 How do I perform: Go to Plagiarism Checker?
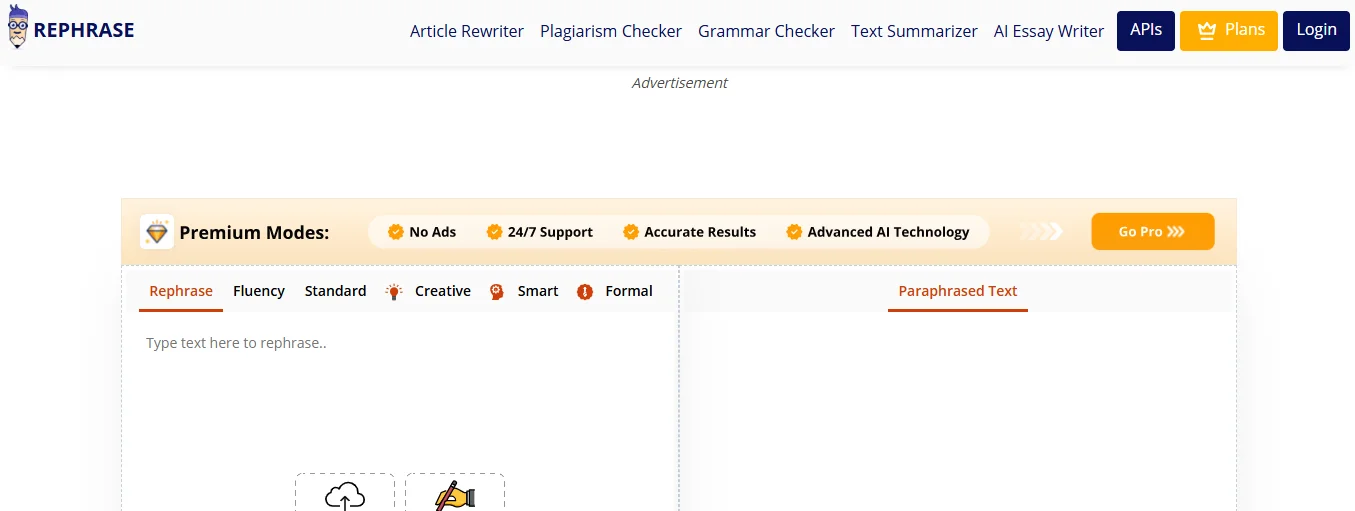coord(611,31)
